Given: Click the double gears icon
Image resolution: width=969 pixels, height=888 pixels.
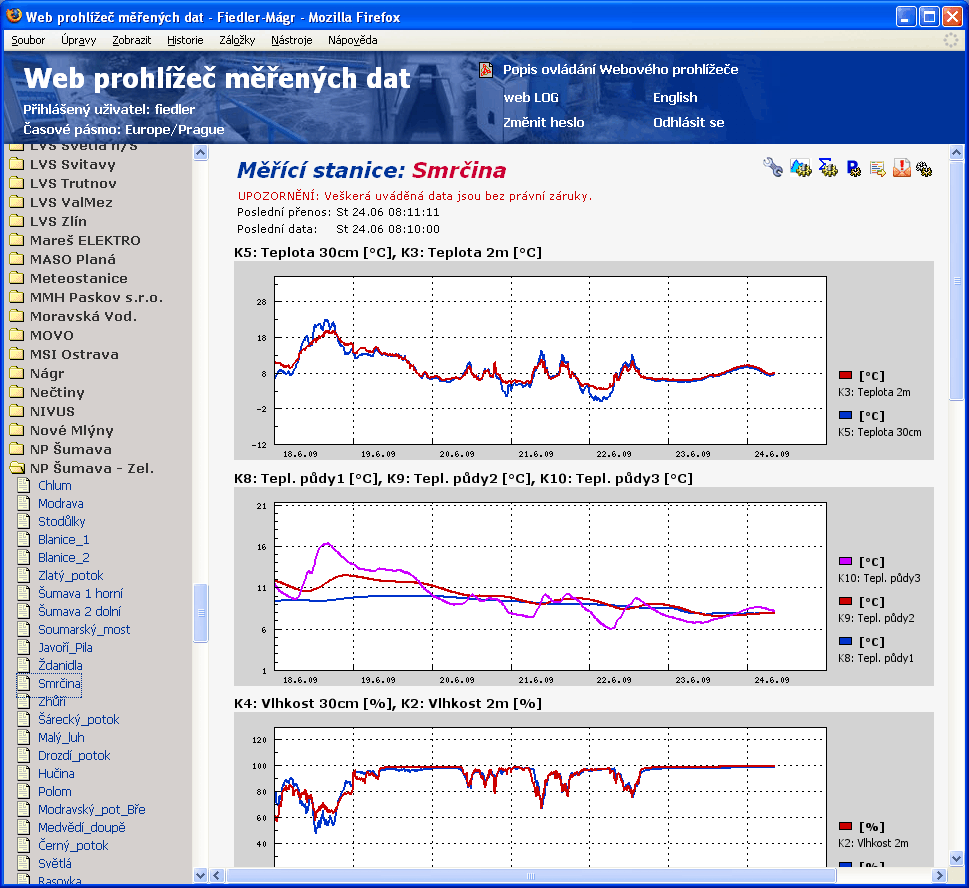Looking at the screenshot, I should [x=924, y=169].
